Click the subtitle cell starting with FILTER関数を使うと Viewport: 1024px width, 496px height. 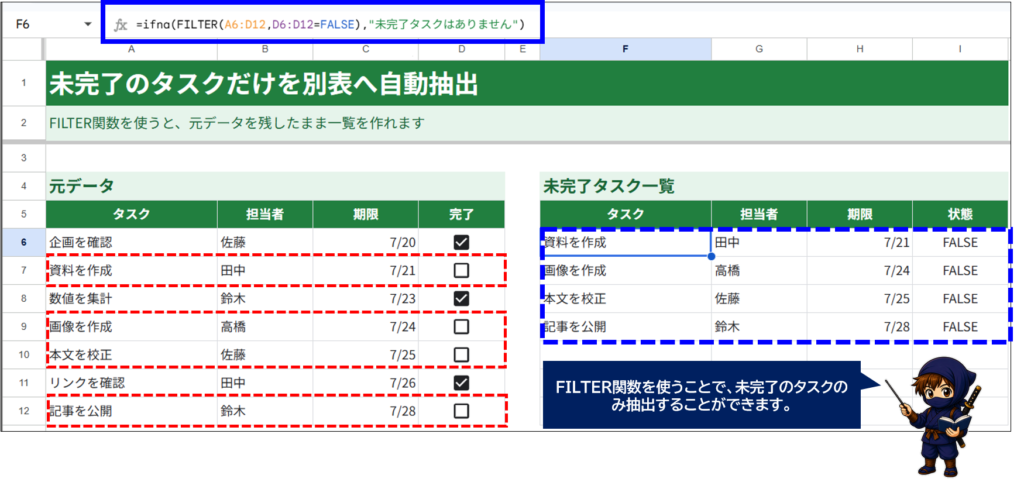[x=527, y=123]
